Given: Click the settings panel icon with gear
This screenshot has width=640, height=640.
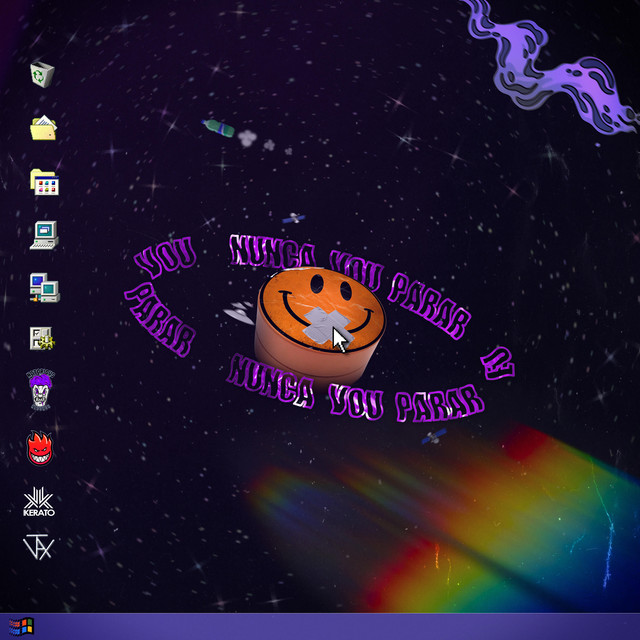Looking at the screenshot, I should (42, 338).
